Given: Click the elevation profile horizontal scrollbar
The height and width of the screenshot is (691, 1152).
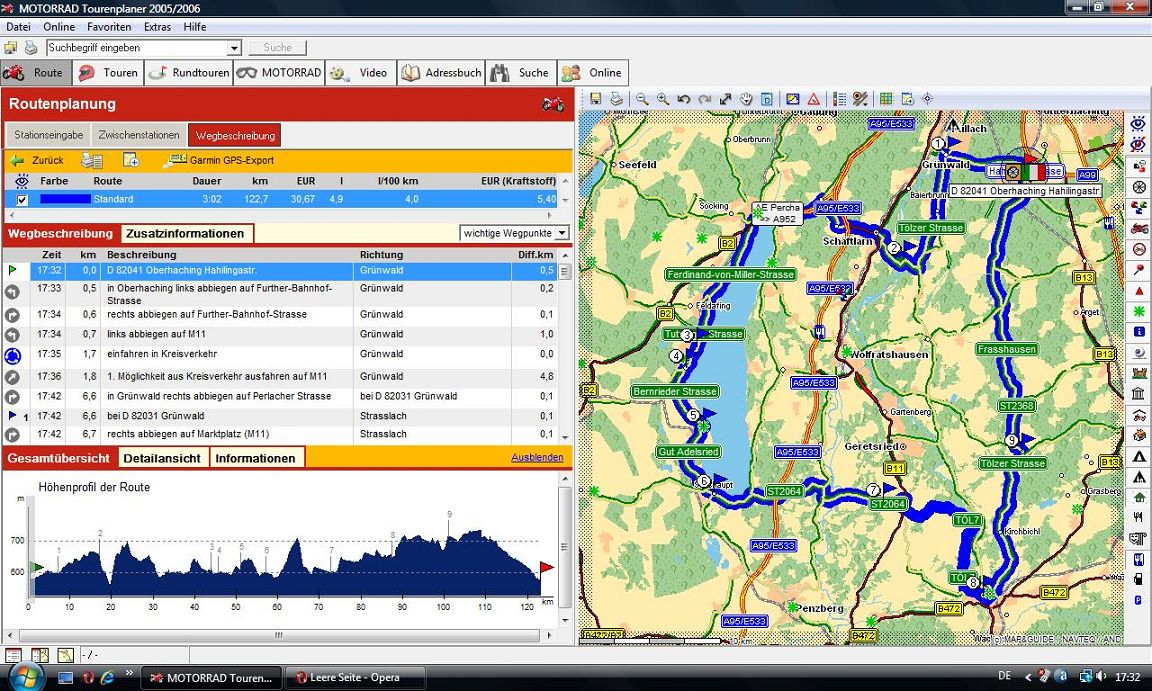Looking at the screenshot, I should [x=279, y=635].
